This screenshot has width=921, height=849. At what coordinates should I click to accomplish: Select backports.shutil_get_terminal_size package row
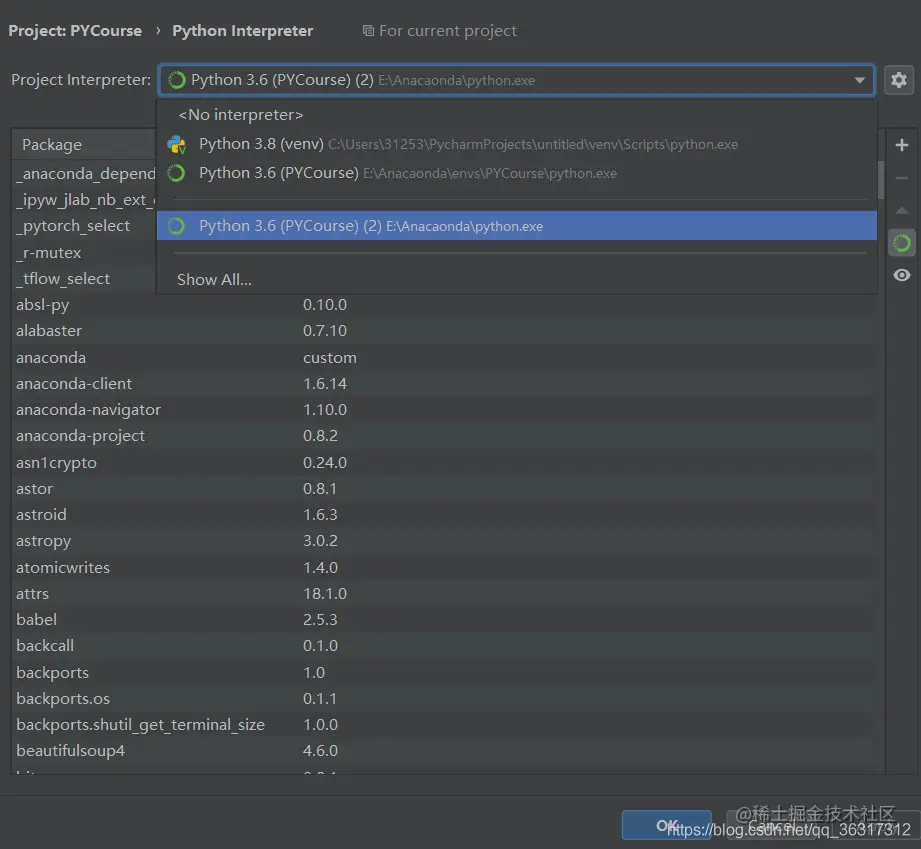(x=446, y=724)
